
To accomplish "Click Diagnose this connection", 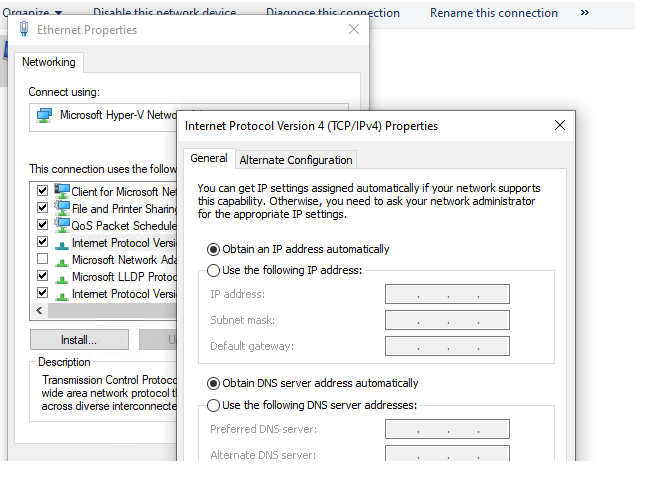I will (333, 13).
